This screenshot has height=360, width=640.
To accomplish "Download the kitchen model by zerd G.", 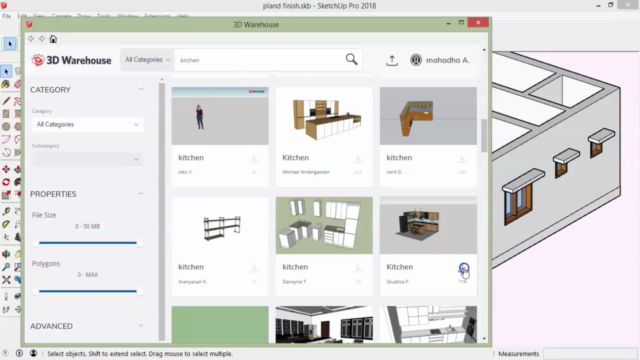I will coord(462,158).
